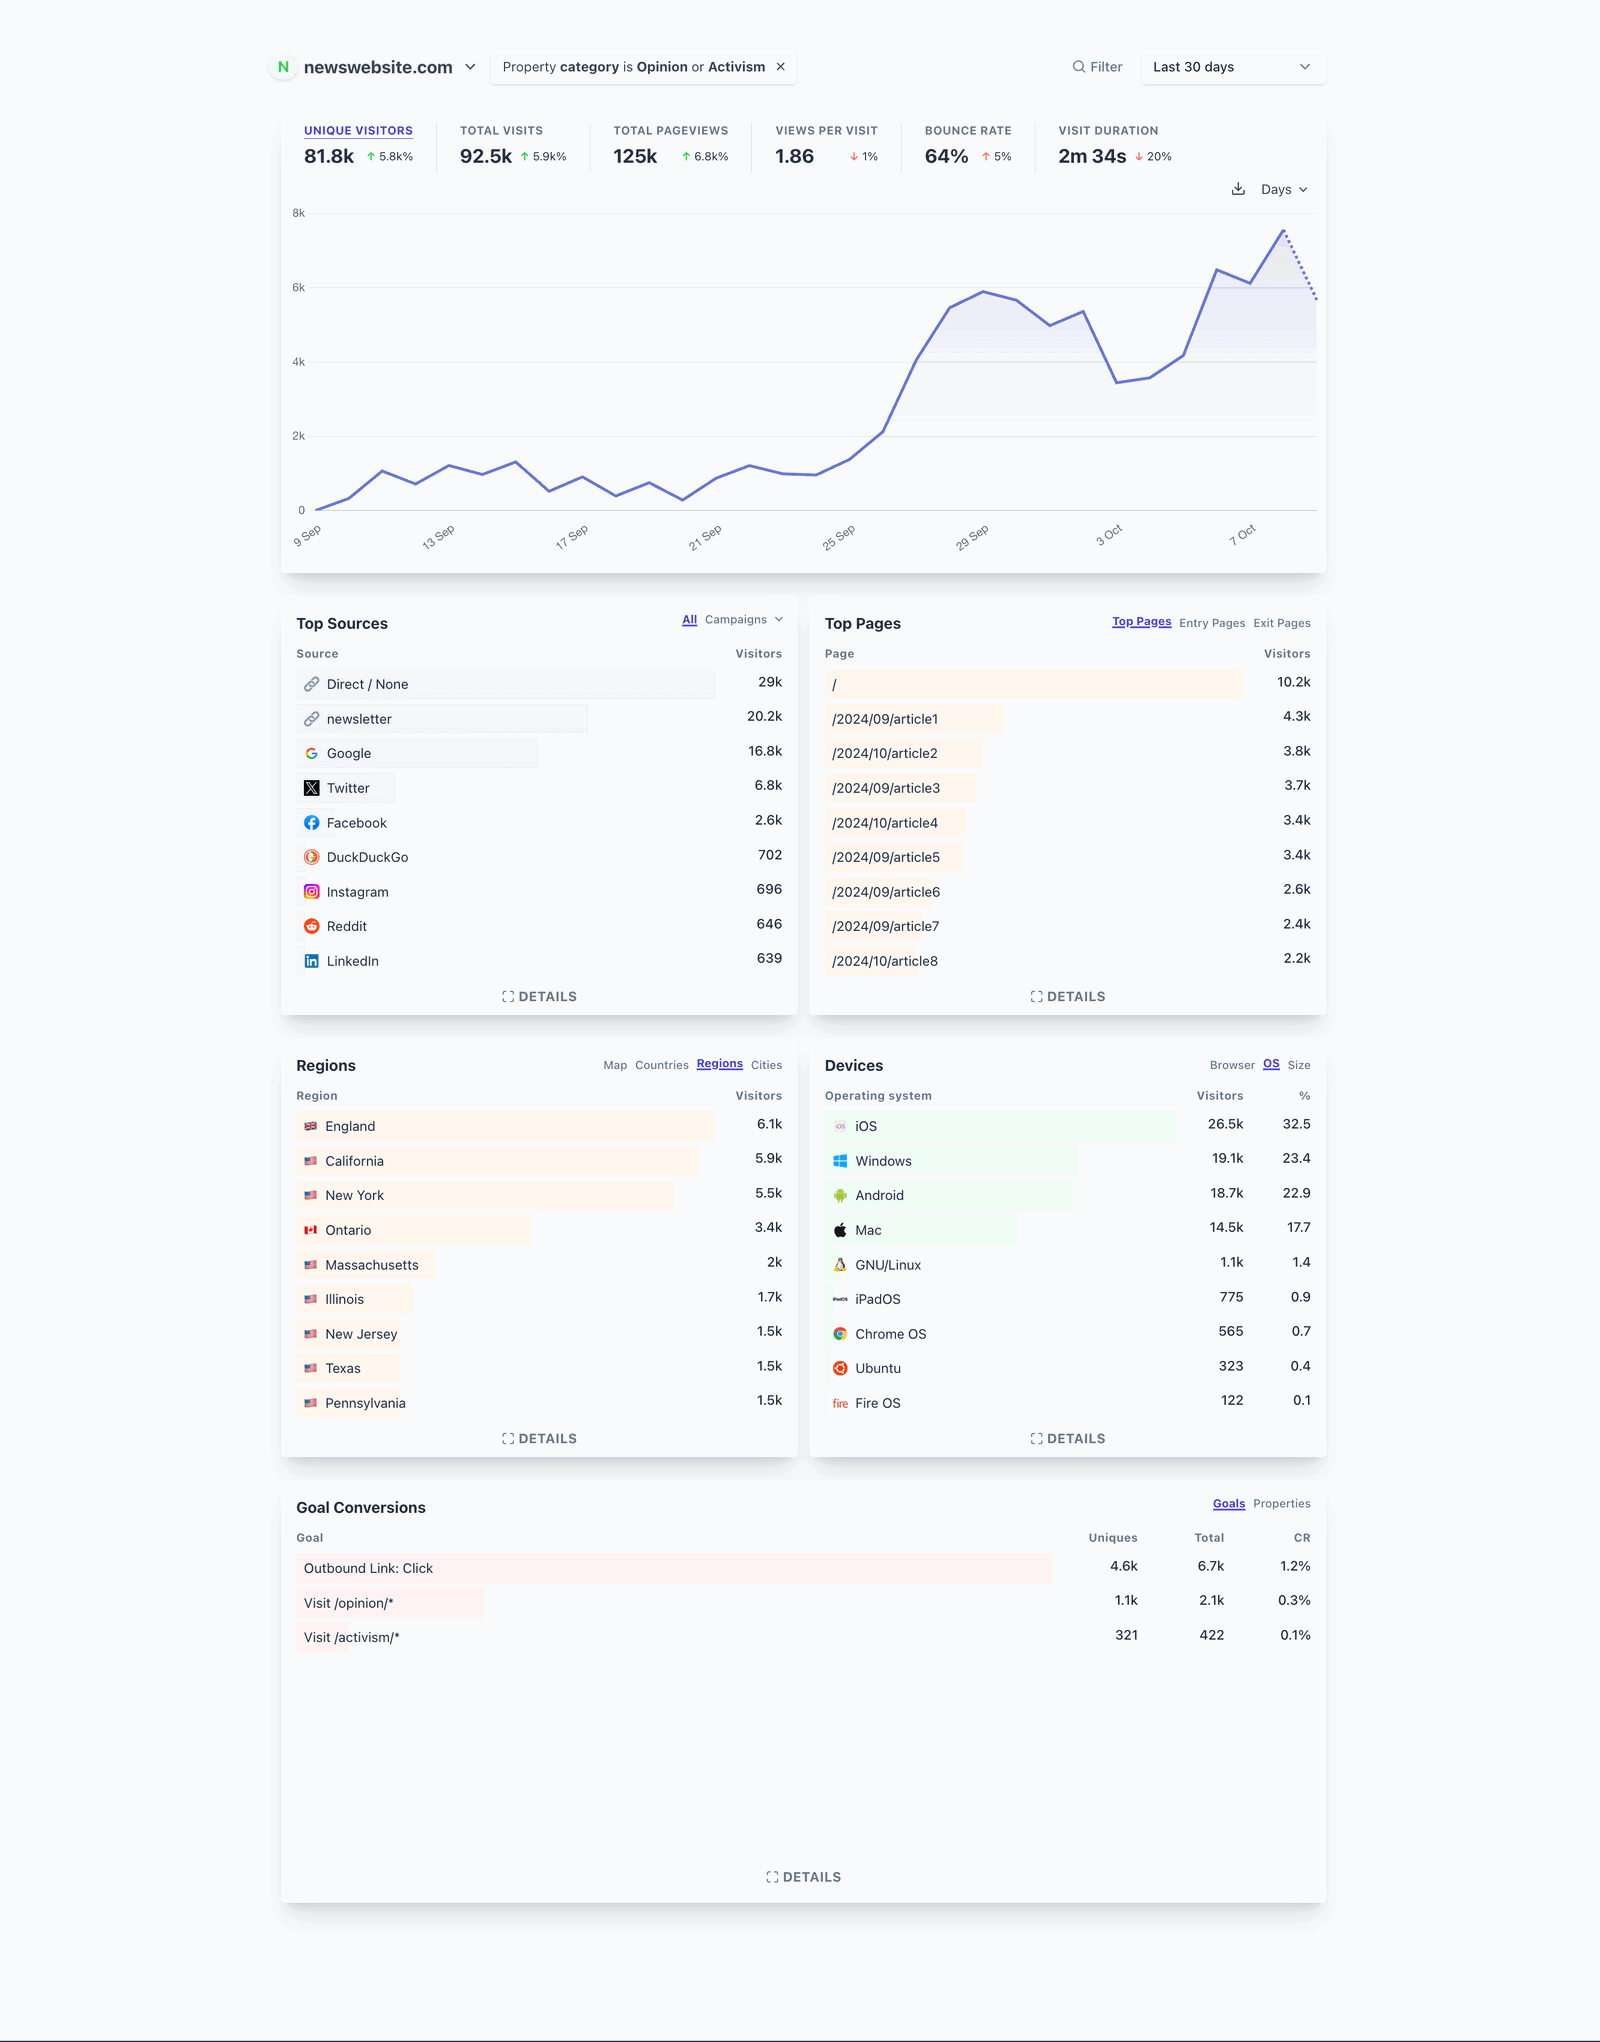
Task: Select the Total Visits metric
Action: click(x=513, y=146)
